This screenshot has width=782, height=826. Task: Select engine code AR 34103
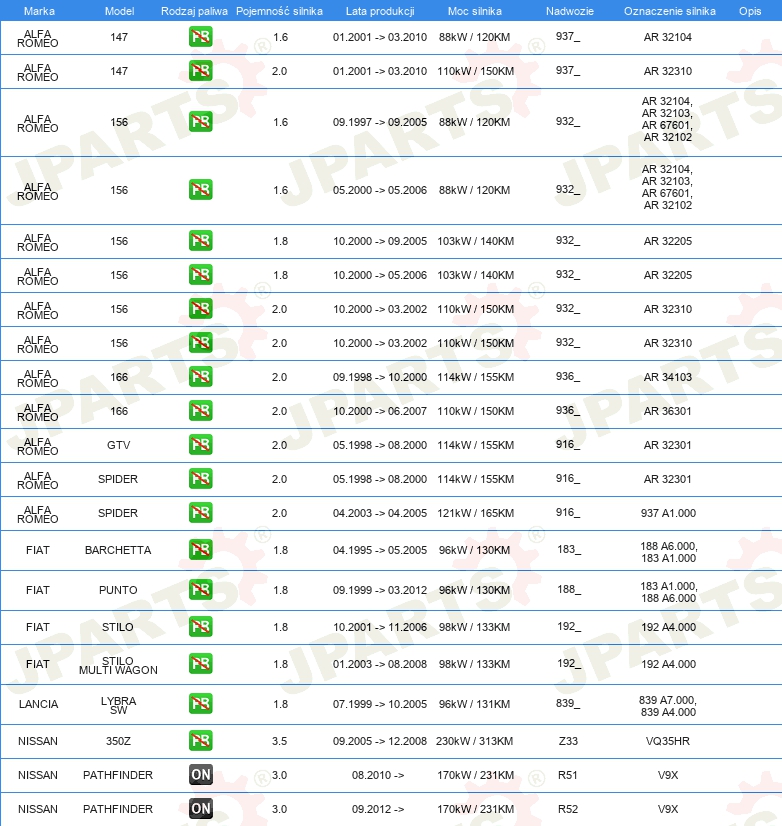pyautogui.click(x=668, y=377)
